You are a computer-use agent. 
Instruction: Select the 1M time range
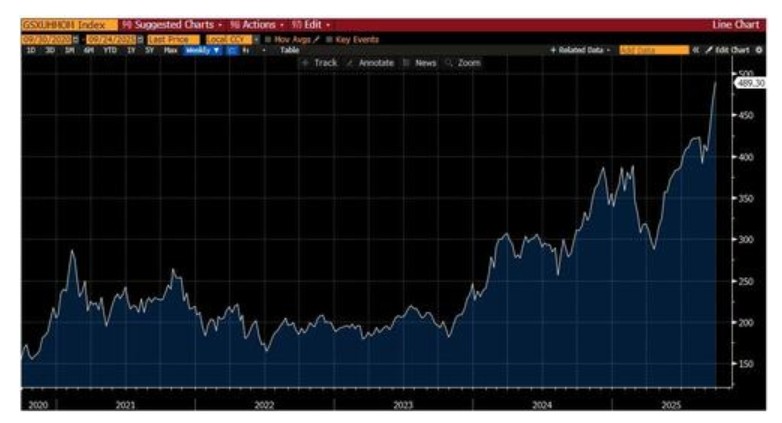pyautogui.click(x=70, y=50)
